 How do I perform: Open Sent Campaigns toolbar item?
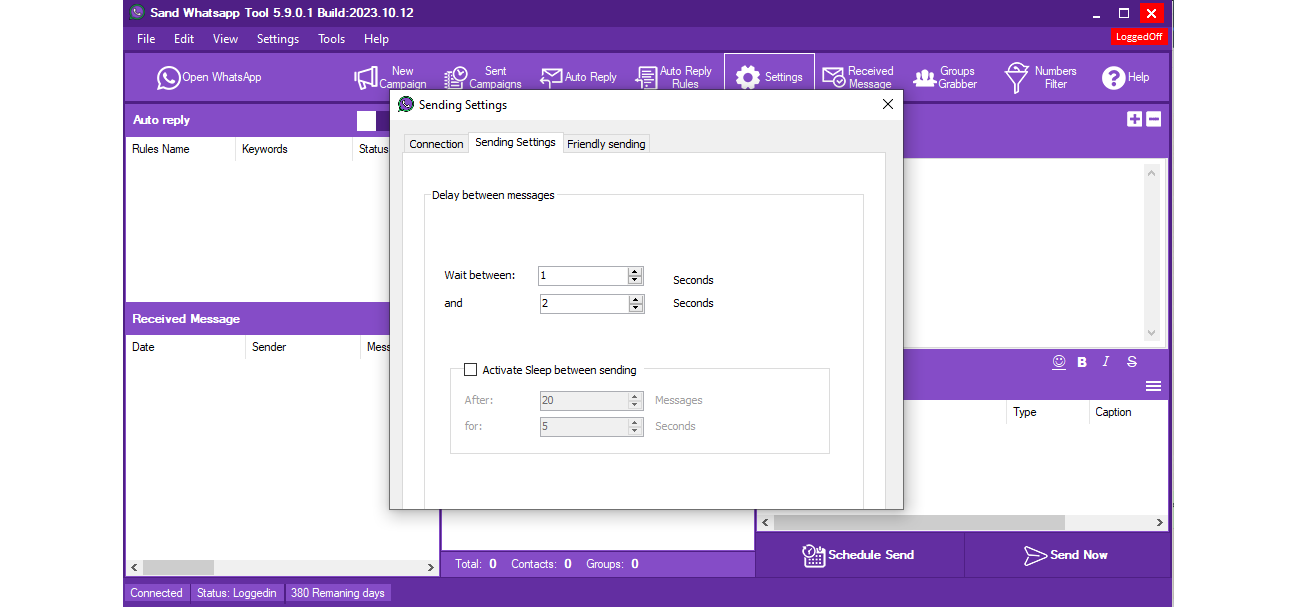pyautogui.click(x=483, y=77)
